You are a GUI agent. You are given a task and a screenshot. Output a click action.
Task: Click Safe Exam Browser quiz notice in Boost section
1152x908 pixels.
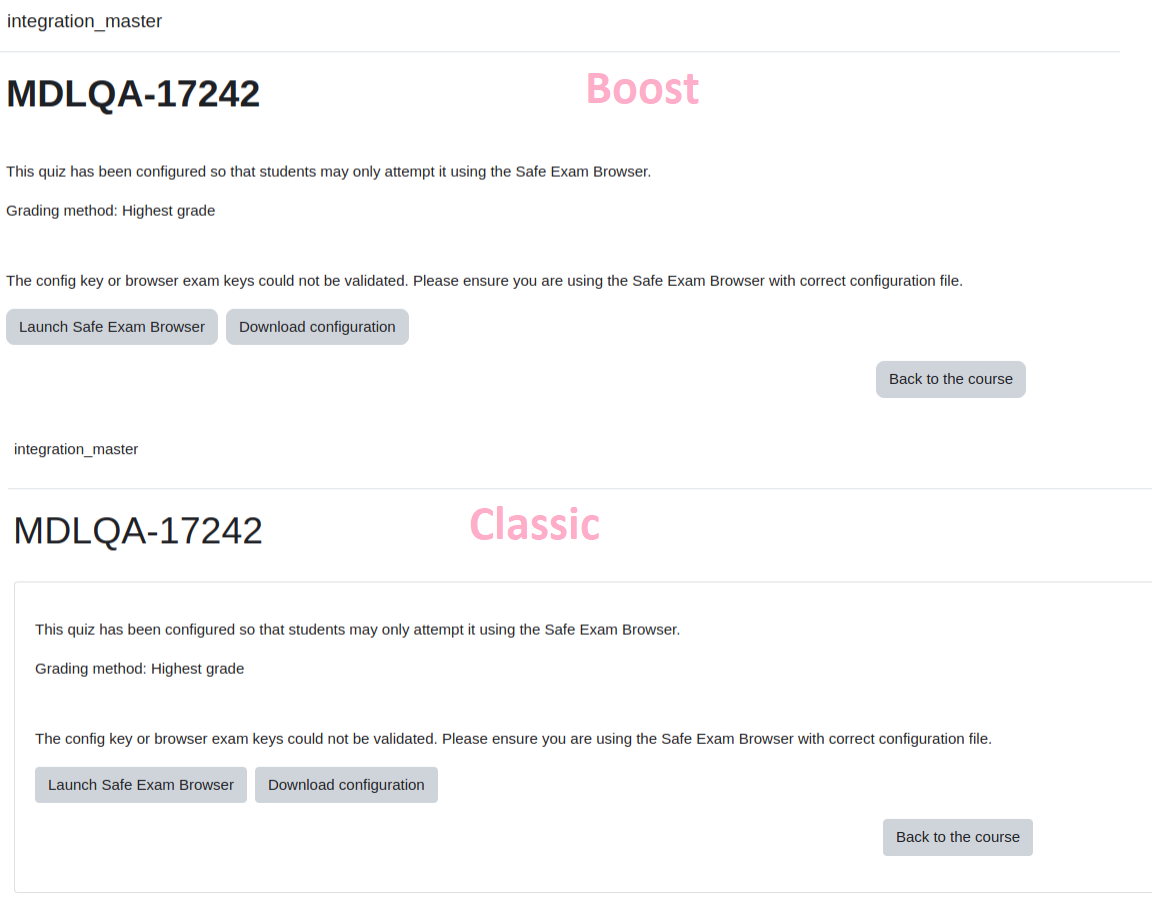(328, 172)
